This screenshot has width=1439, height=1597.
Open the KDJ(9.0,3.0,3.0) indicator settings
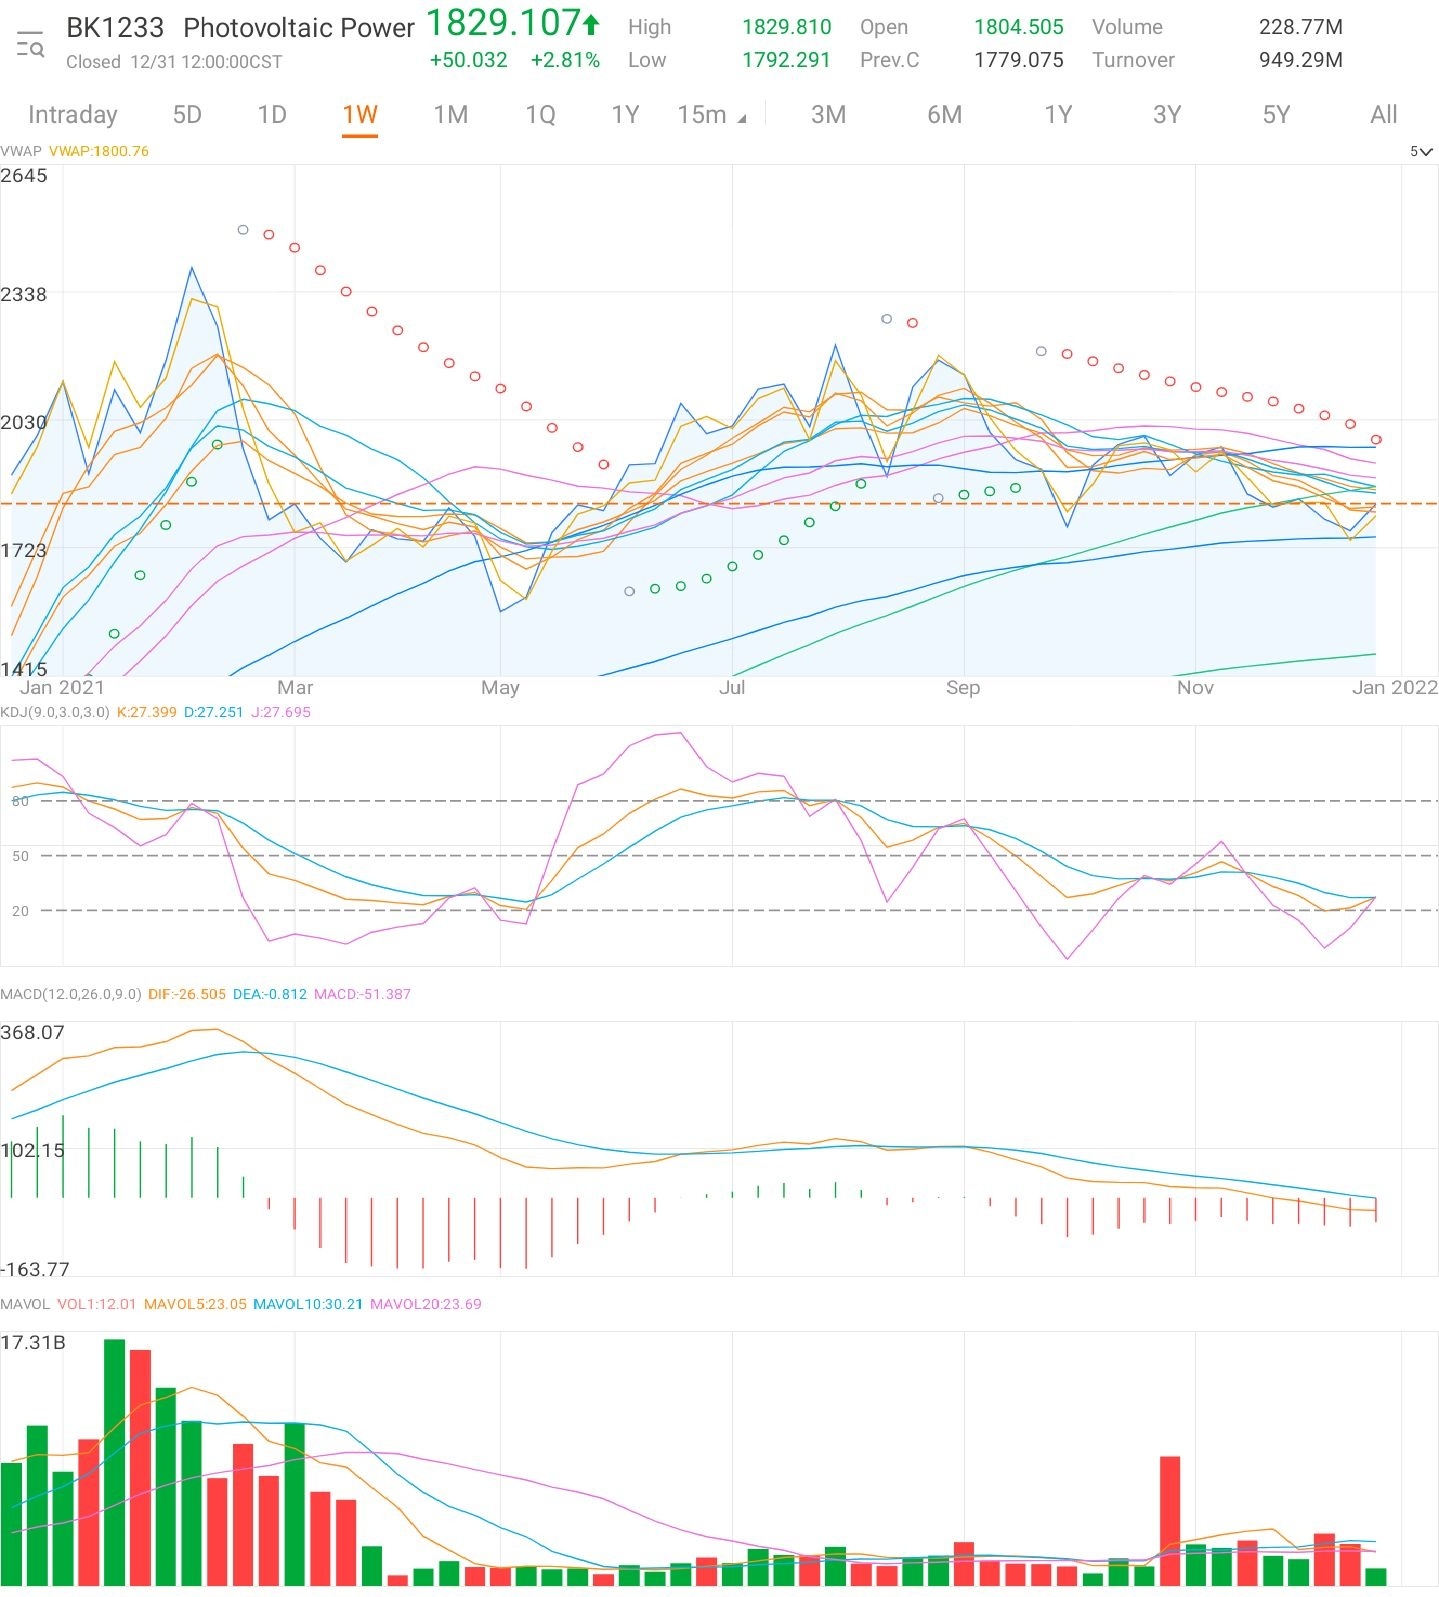[55, 713]
